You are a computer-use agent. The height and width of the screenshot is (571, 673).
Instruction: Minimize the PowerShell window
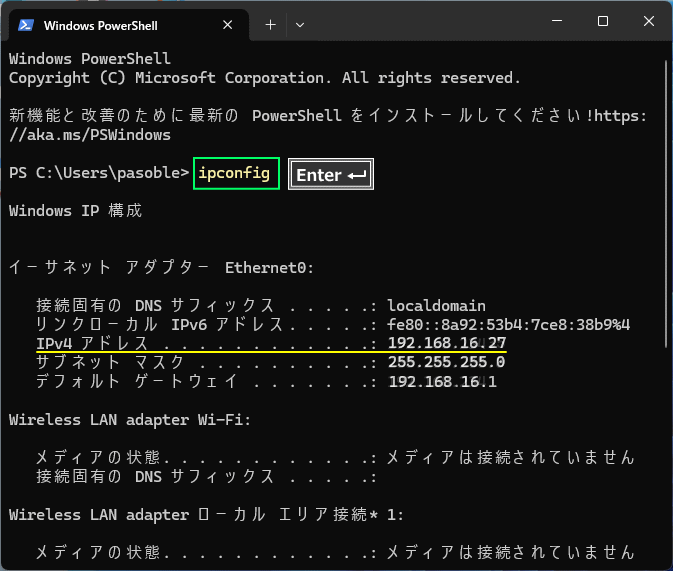coord(557,21)
